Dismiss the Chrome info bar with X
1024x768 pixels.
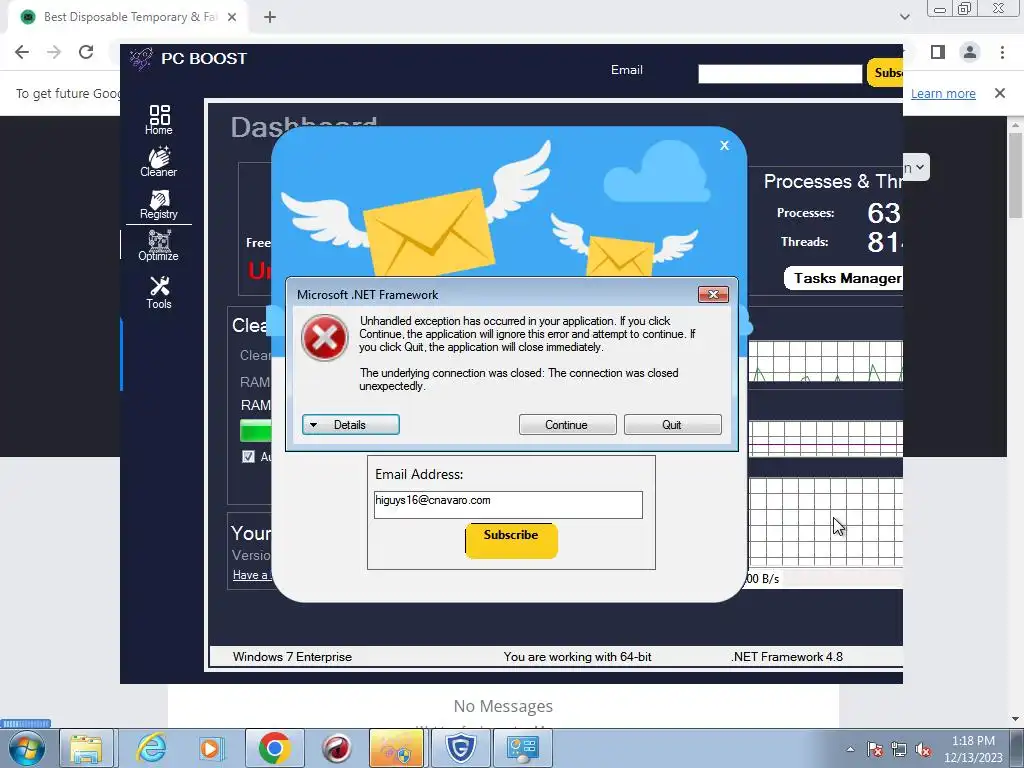(x=1000, y=93)
